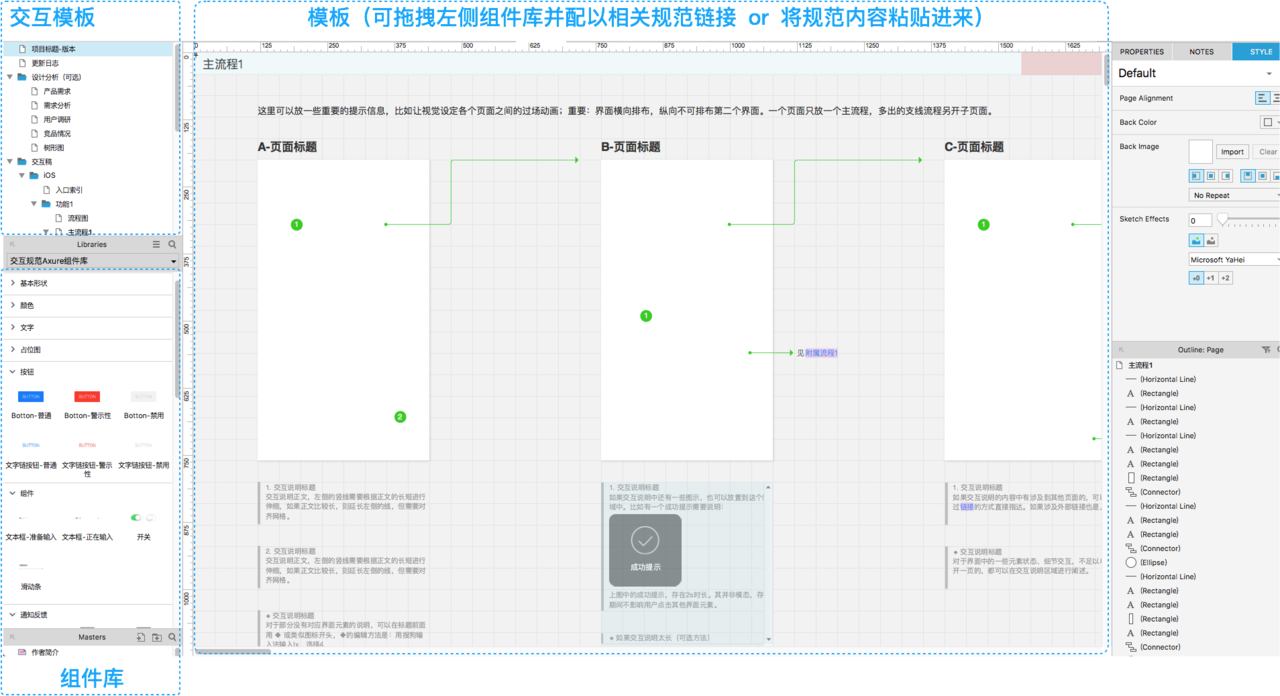Select the Botton-禁用 disabled button widget
This screenshot has width=1280, height=696.
pyautogui.click(x=144, y=397)
